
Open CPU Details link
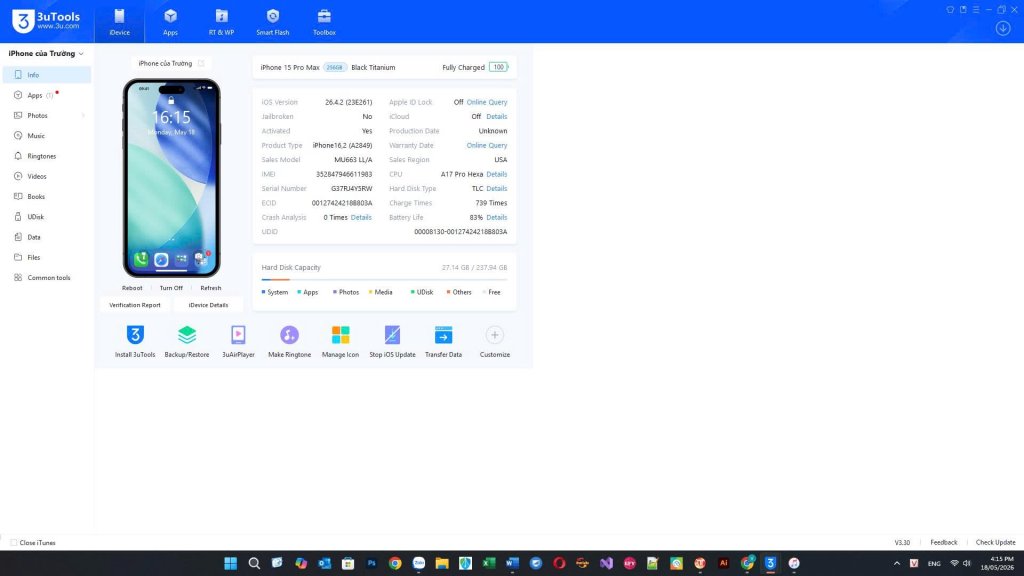pyautogui.click(x=496, y=174)
